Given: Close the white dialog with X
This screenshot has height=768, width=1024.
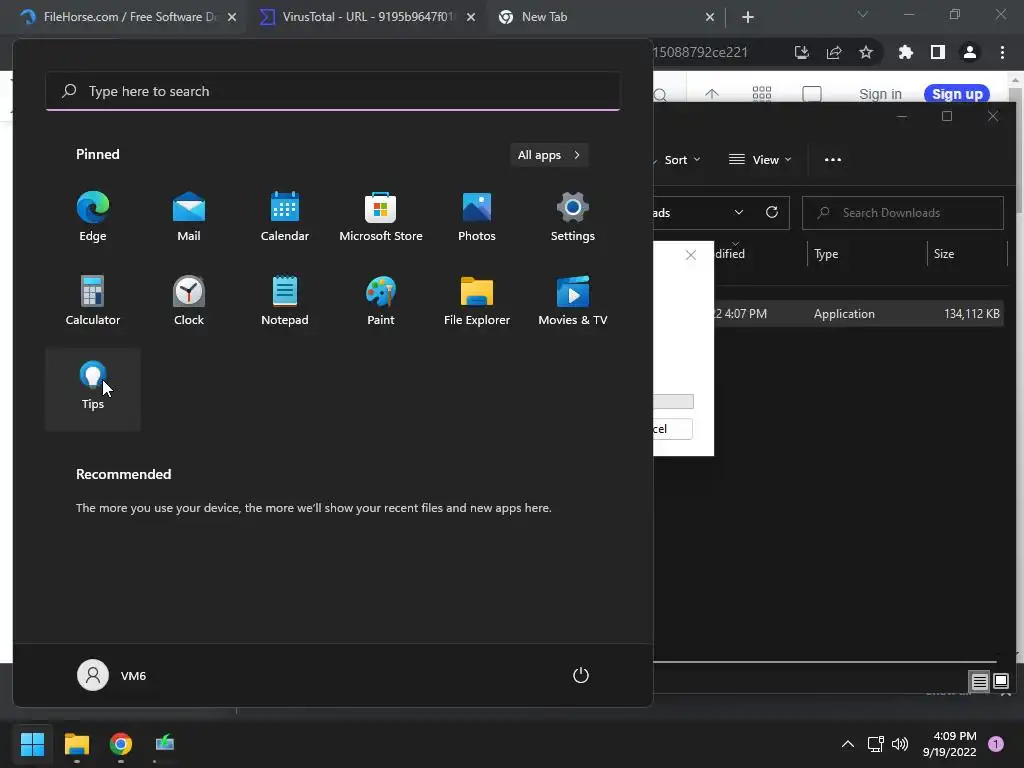Looking at the screenshot, I should [x=691, y=255].
